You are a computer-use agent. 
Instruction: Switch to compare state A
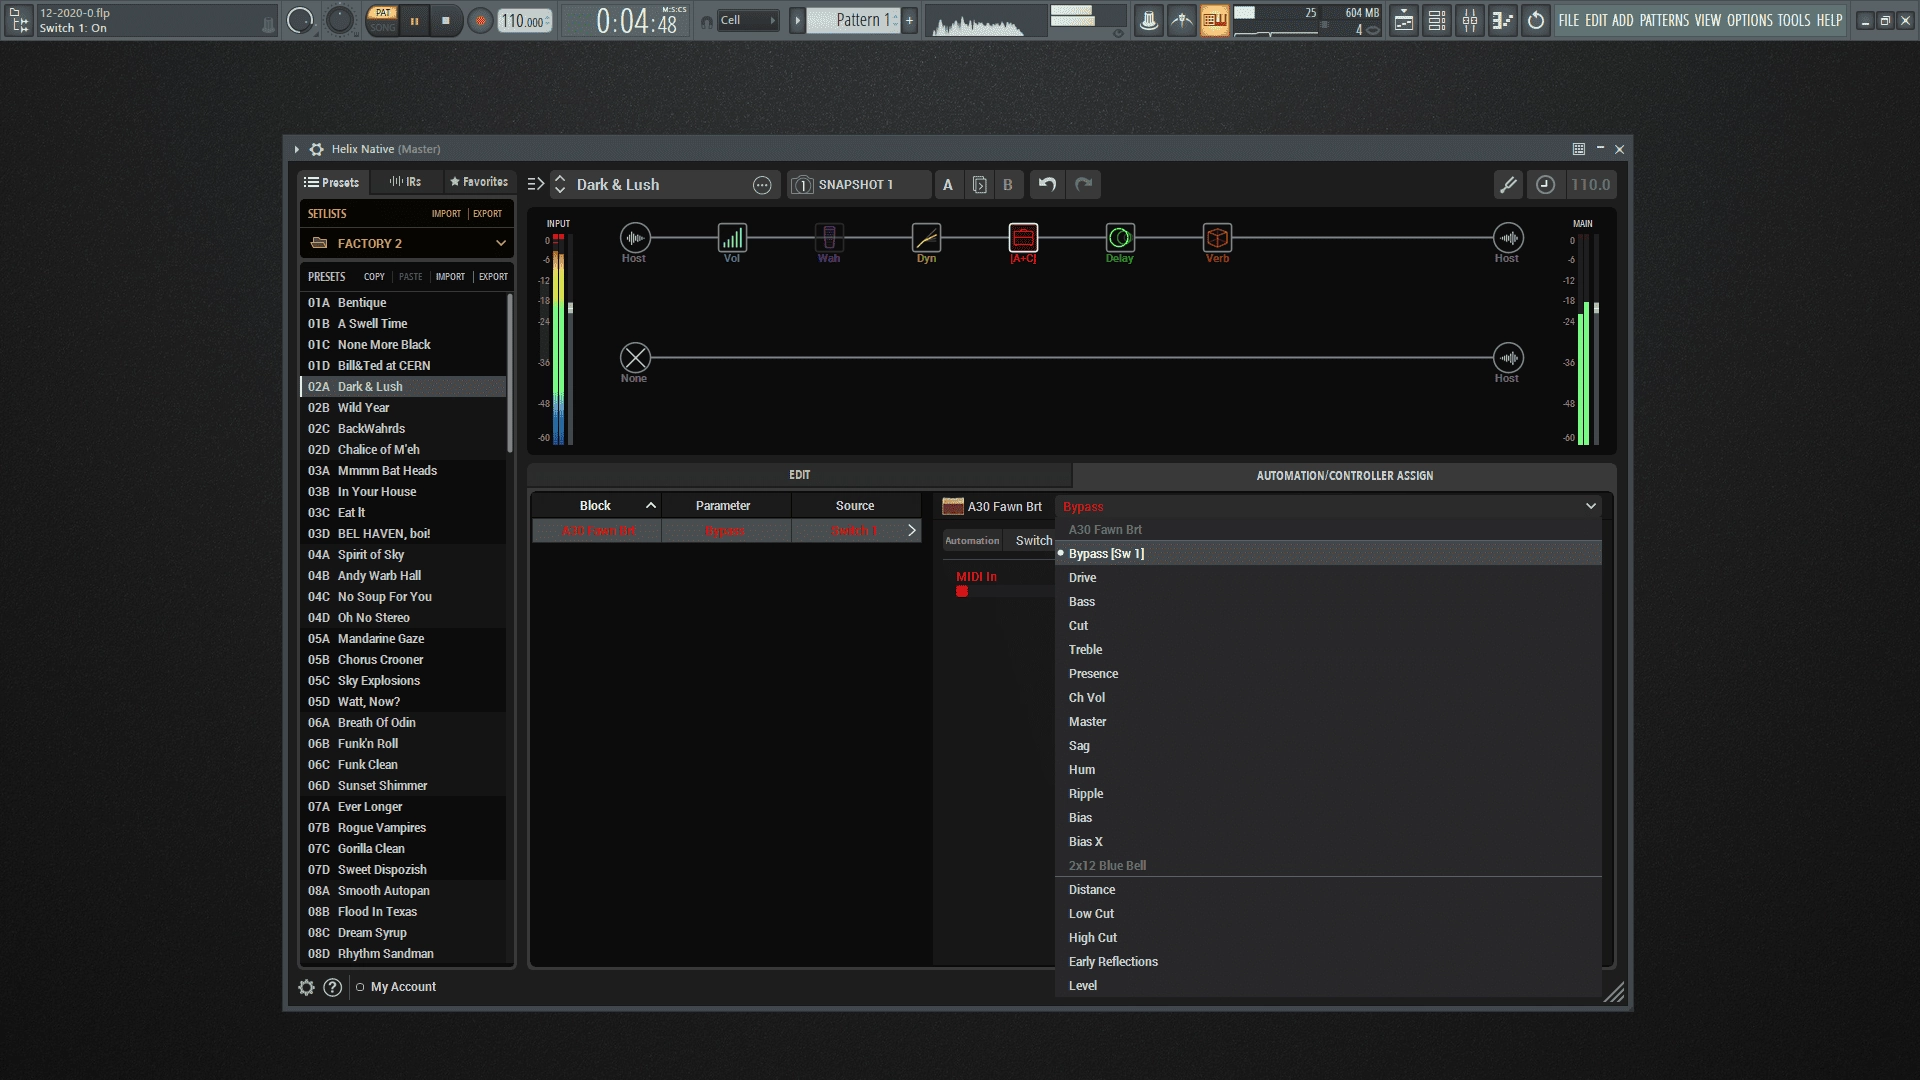[x=948, y=184]
